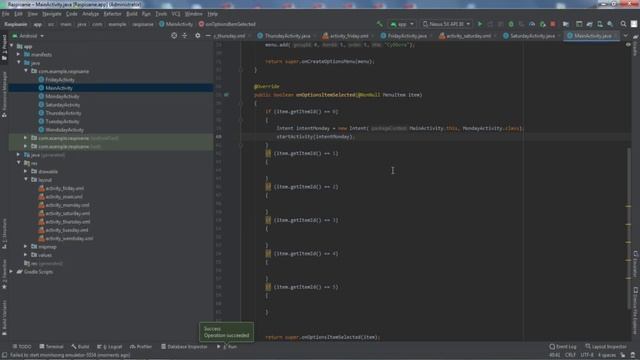The width and height of the screenshot is (640, 360).
Task: Expand the mipmap folder
Action: click(26, 247)
